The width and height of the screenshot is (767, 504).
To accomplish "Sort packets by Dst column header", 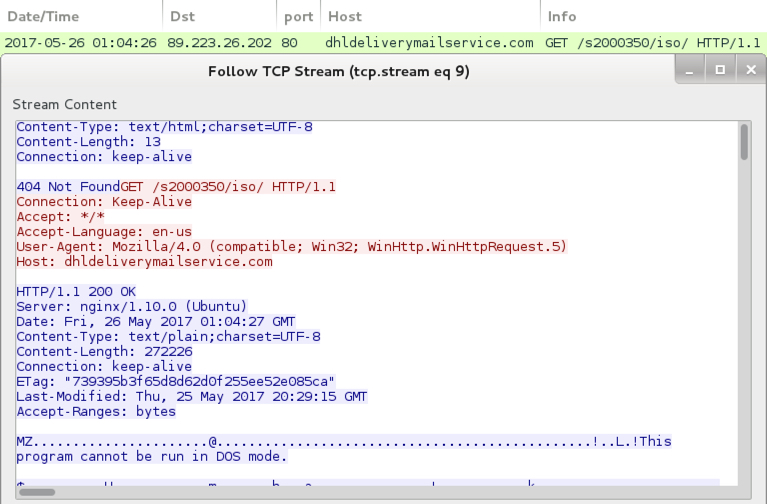I will pyautogui.click(x=220, y=16).
